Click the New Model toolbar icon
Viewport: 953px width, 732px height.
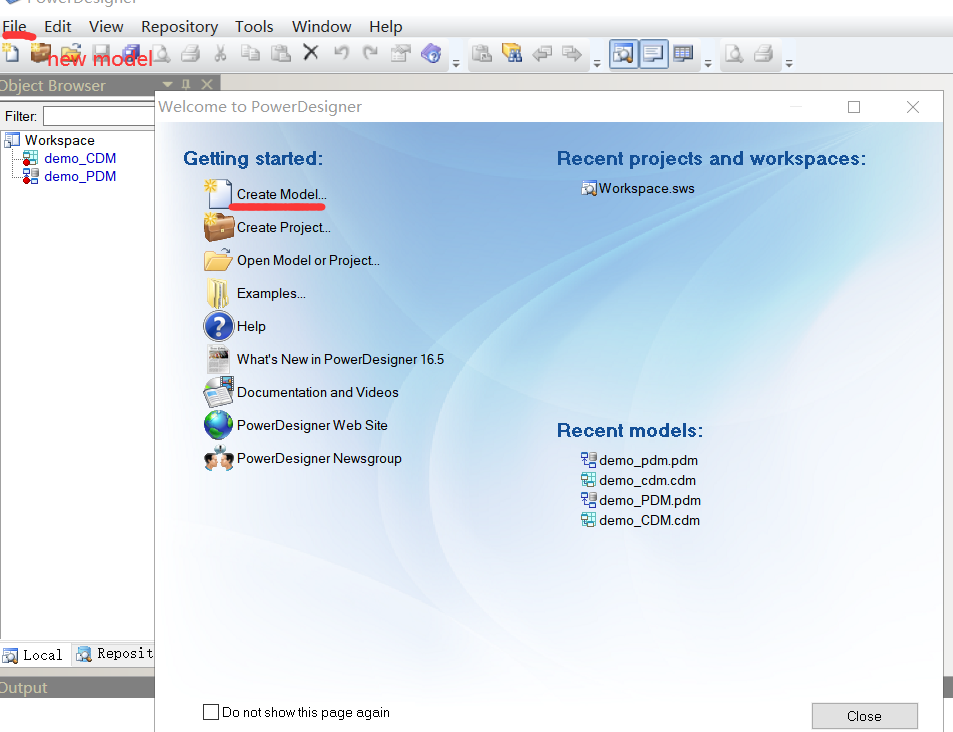11,54
